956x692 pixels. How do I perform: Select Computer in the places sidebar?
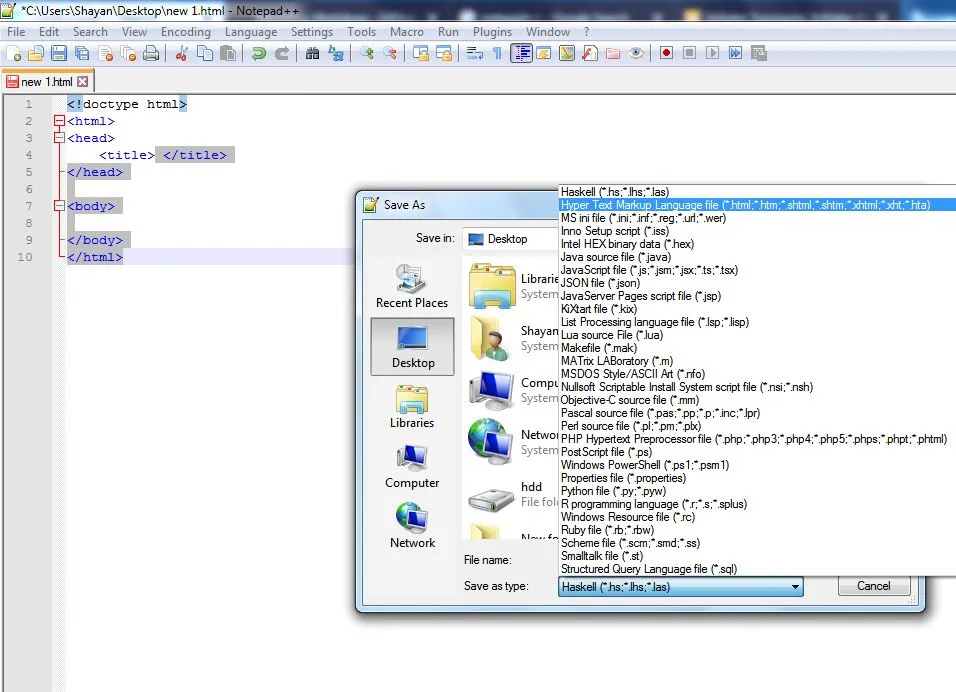(x=412, y=467)
